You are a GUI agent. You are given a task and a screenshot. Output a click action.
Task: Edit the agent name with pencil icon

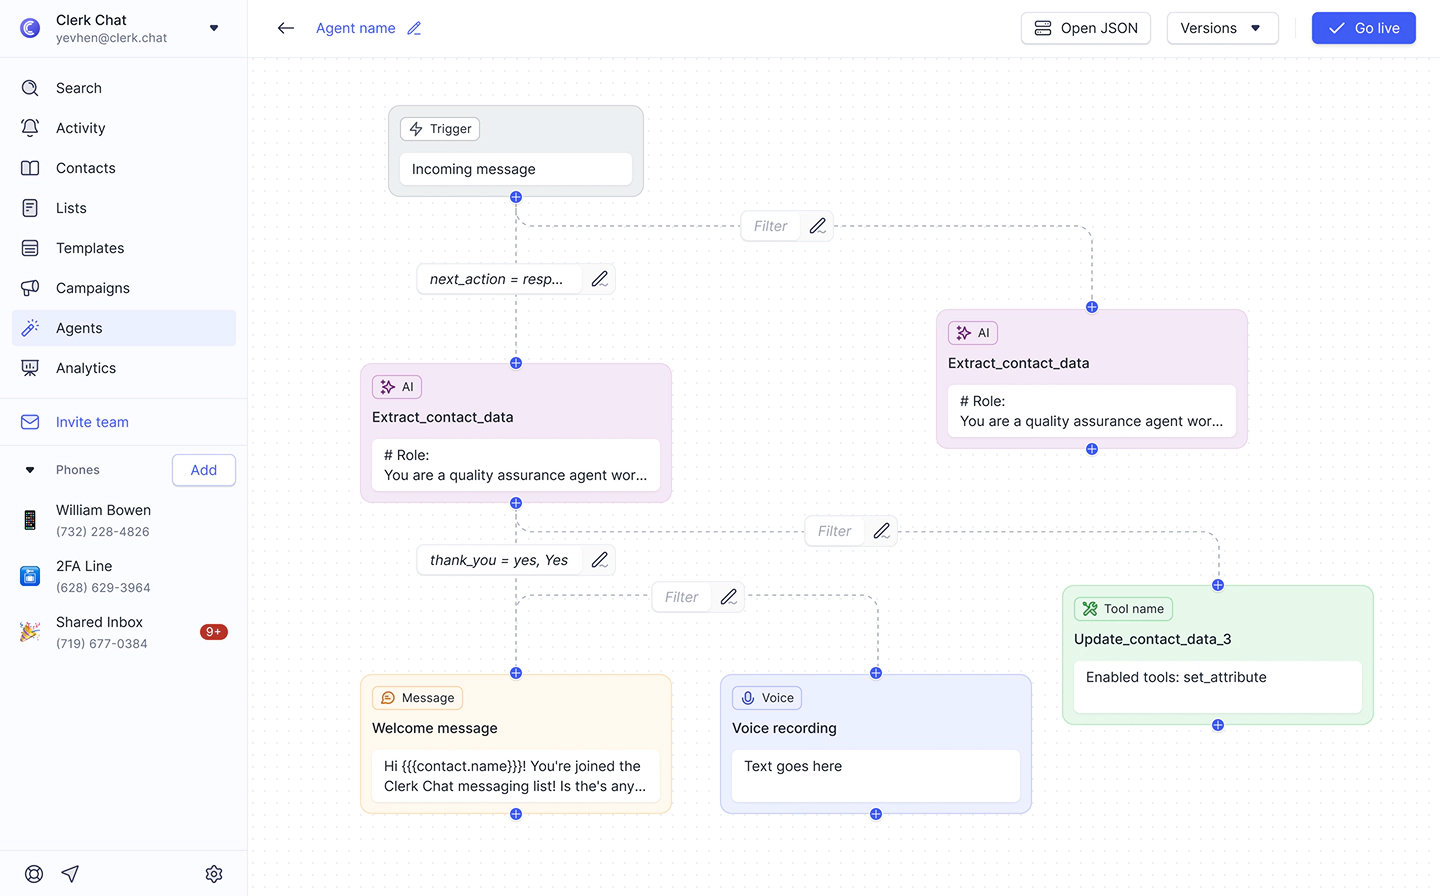(x=414, y=28)
